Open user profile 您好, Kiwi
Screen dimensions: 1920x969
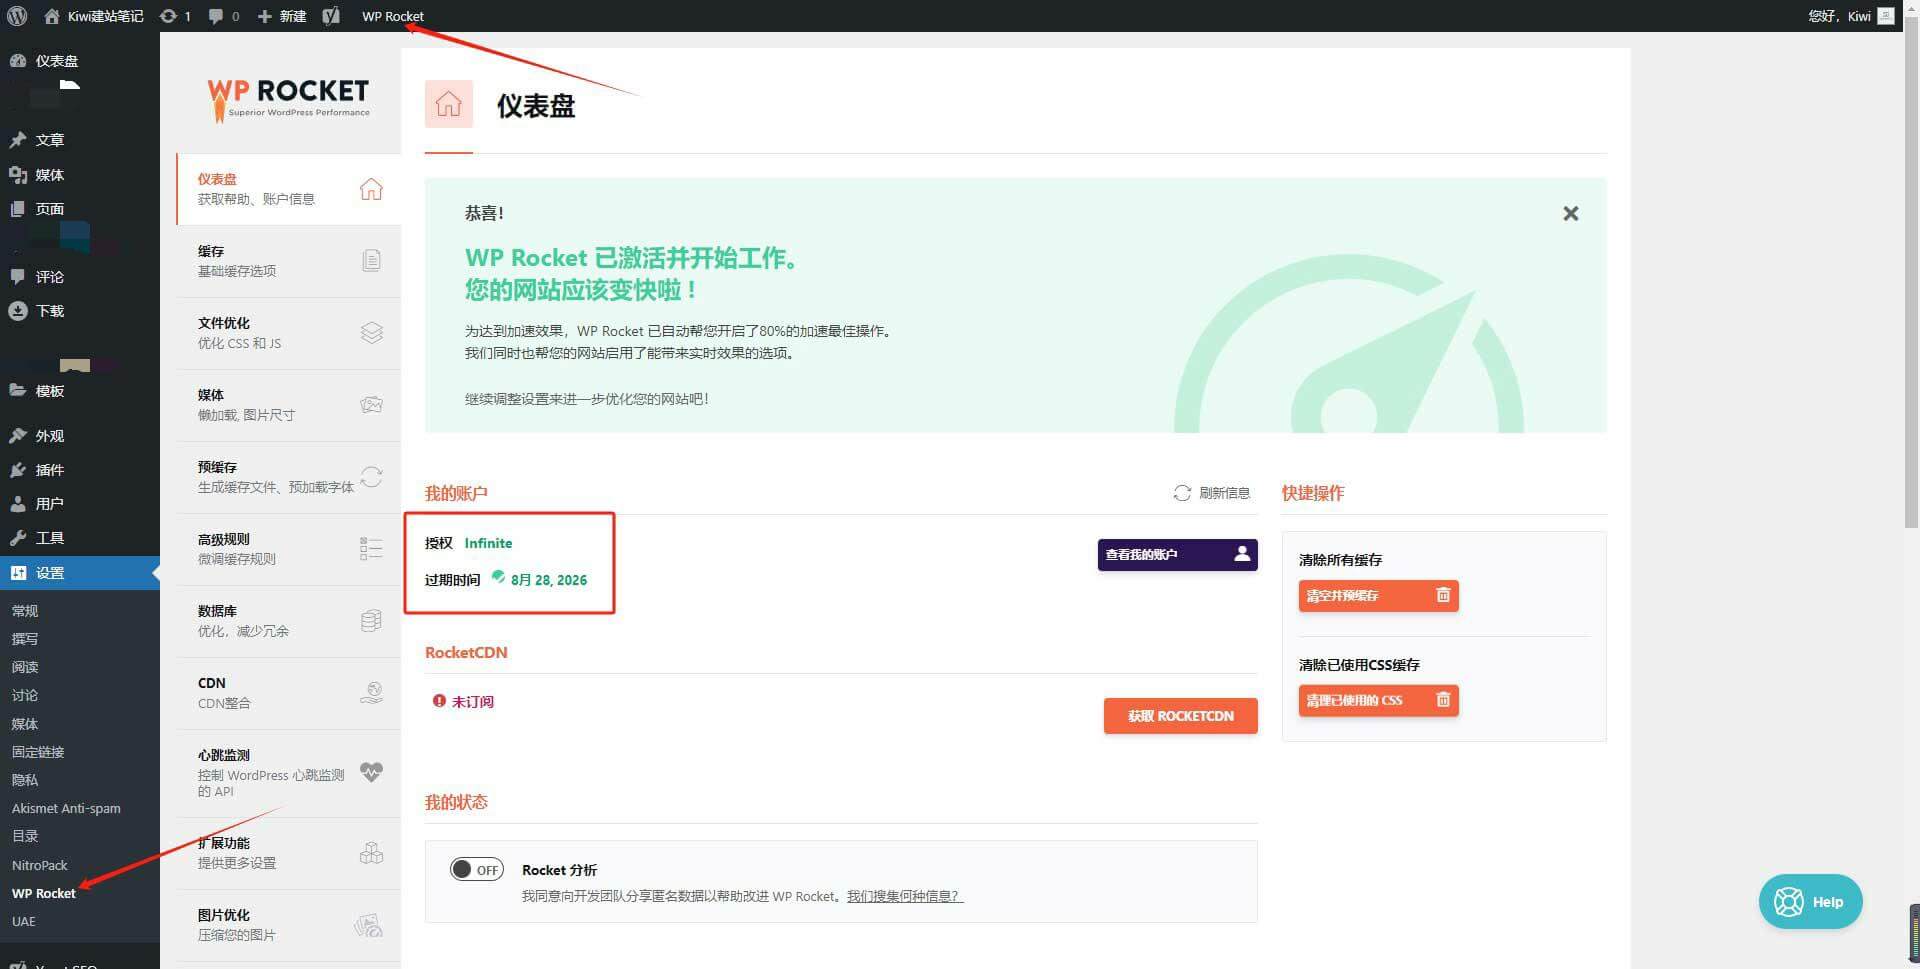(x=1850, y=16)
